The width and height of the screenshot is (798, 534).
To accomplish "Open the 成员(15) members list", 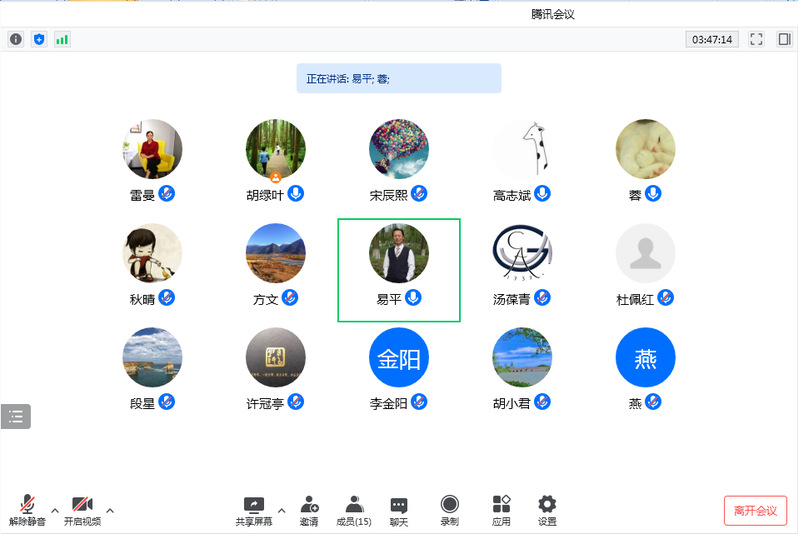I will [x=353, y=510].
